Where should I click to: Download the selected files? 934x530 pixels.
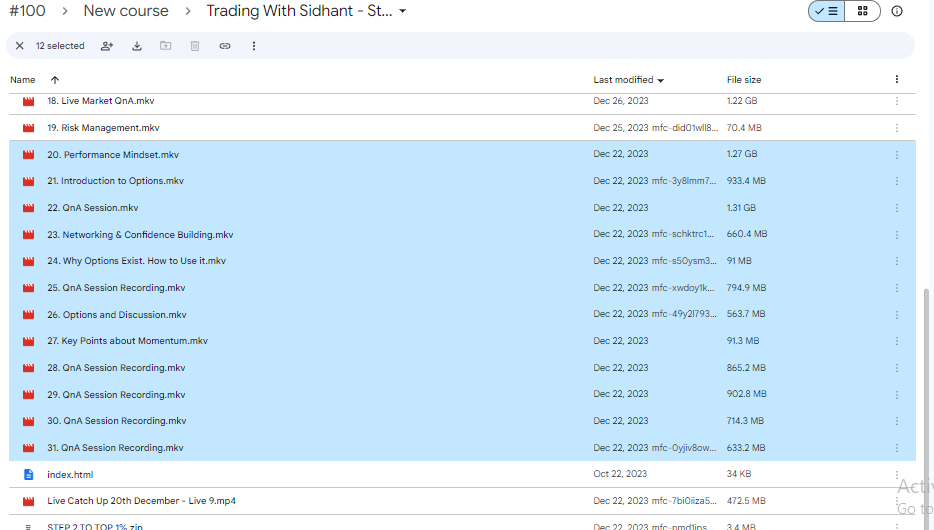click(137, 46)
